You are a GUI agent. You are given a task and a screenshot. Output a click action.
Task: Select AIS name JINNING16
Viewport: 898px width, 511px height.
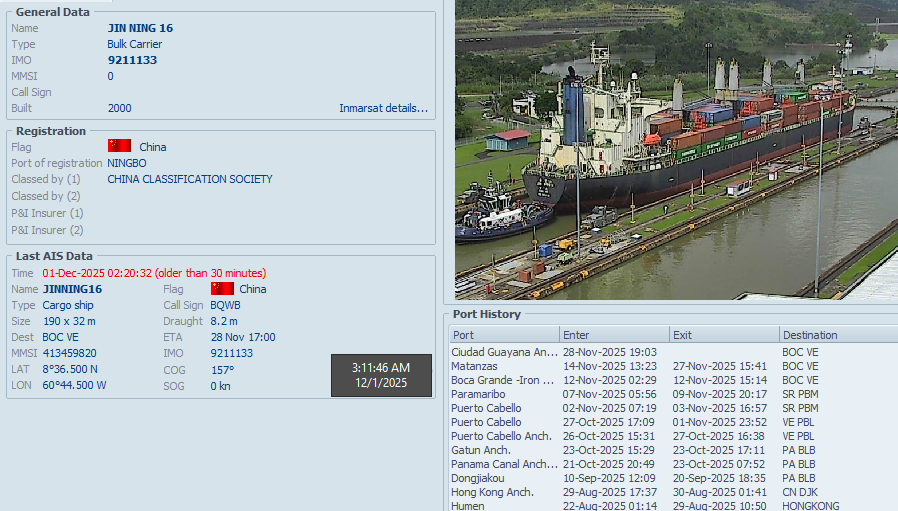tap(72, 289)
